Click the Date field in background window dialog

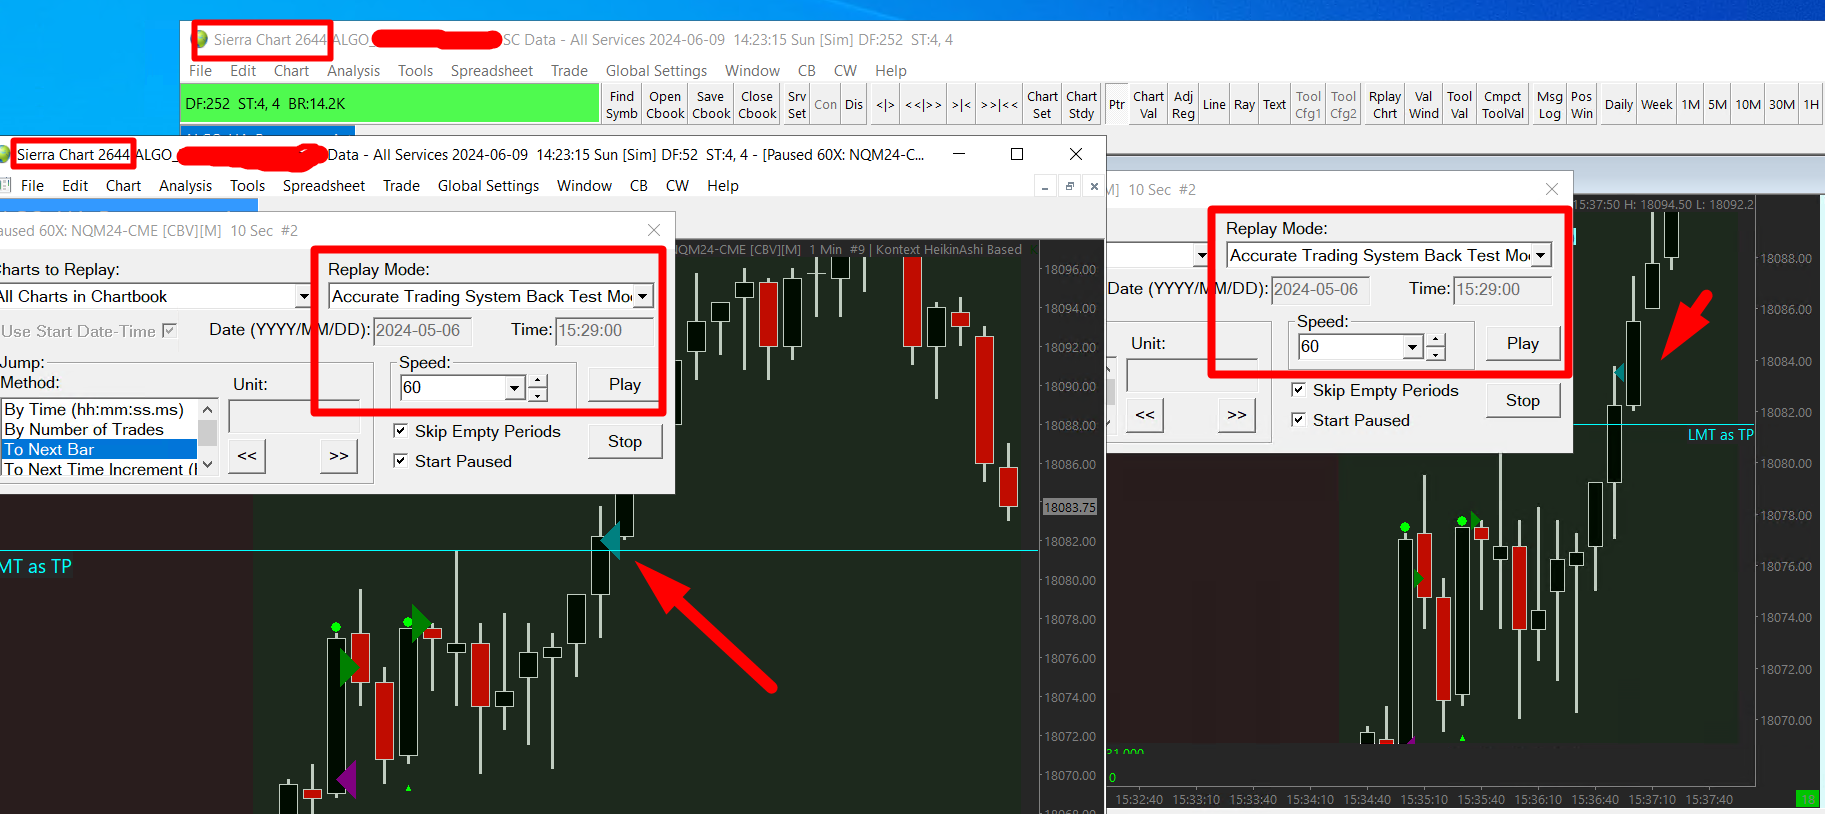tap(1321, 289)
